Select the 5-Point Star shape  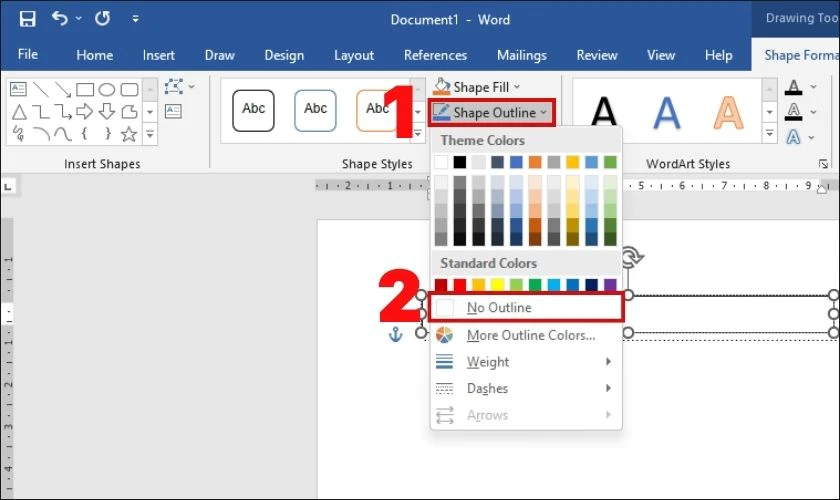(129, 133)
